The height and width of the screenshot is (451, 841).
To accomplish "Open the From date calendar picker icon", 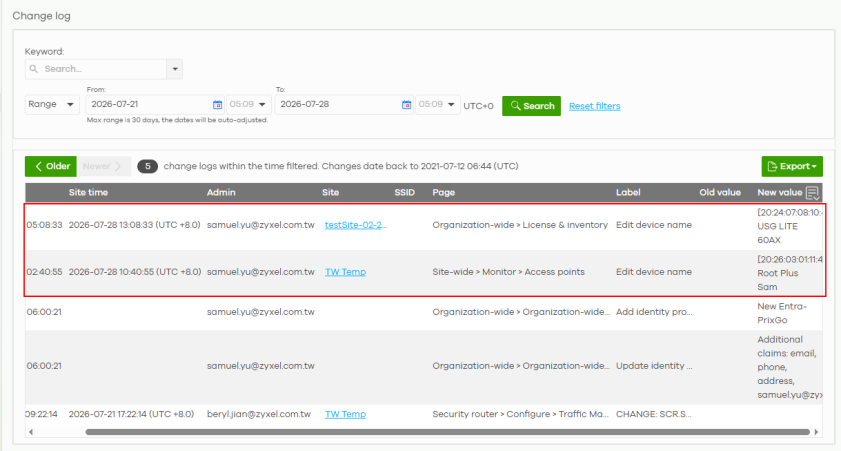I will pyautogui.click(x=217, y=105).
